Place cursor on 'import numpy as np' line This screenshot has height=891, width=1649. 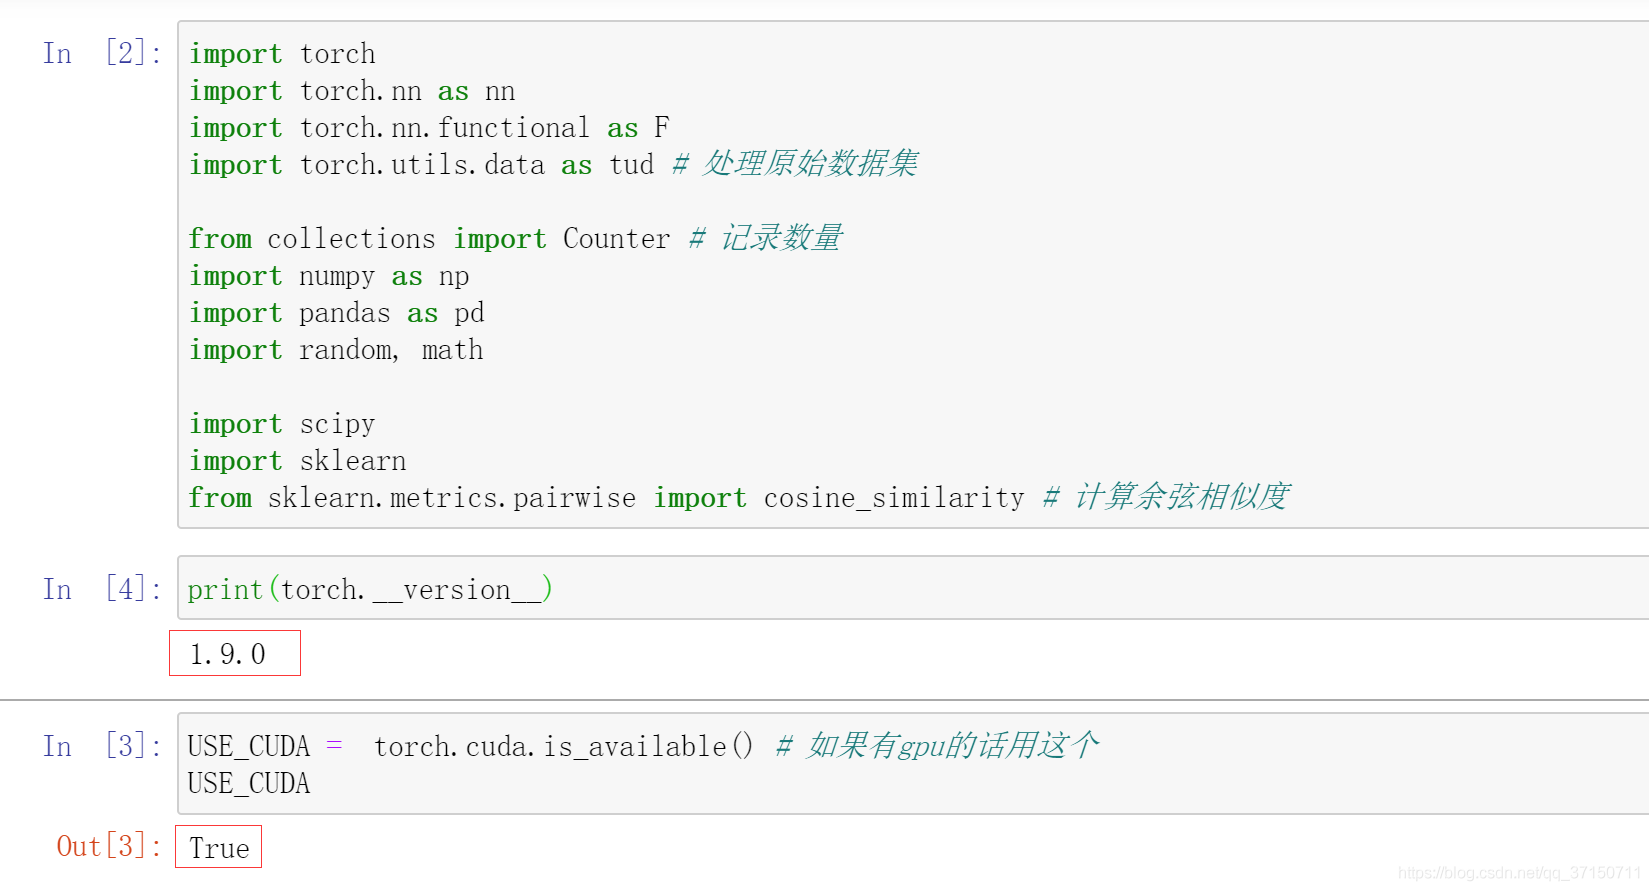pos(329,276)
